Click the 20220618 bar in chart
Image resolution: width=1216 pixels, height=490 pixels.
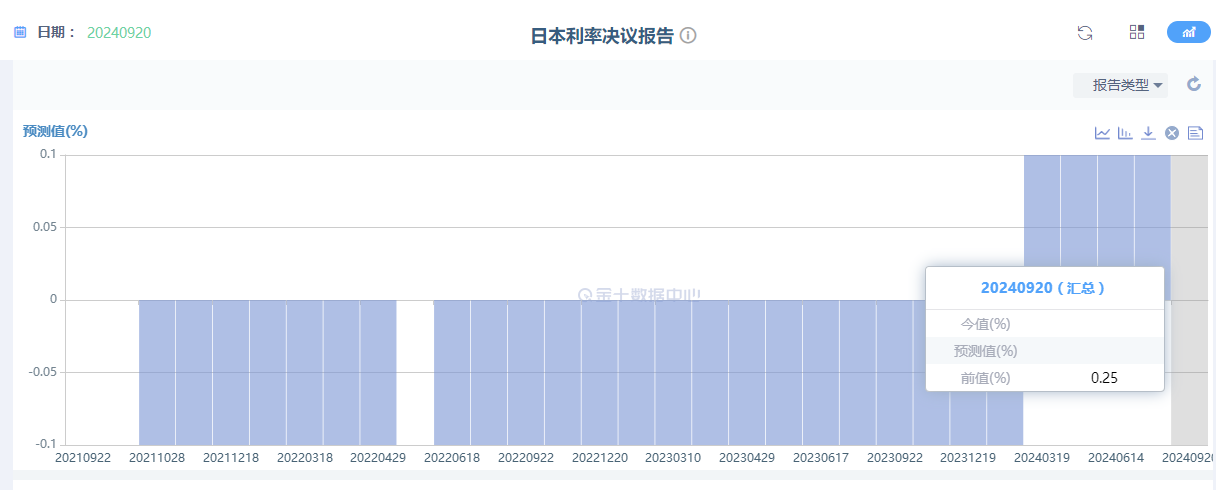click(452, 372)
